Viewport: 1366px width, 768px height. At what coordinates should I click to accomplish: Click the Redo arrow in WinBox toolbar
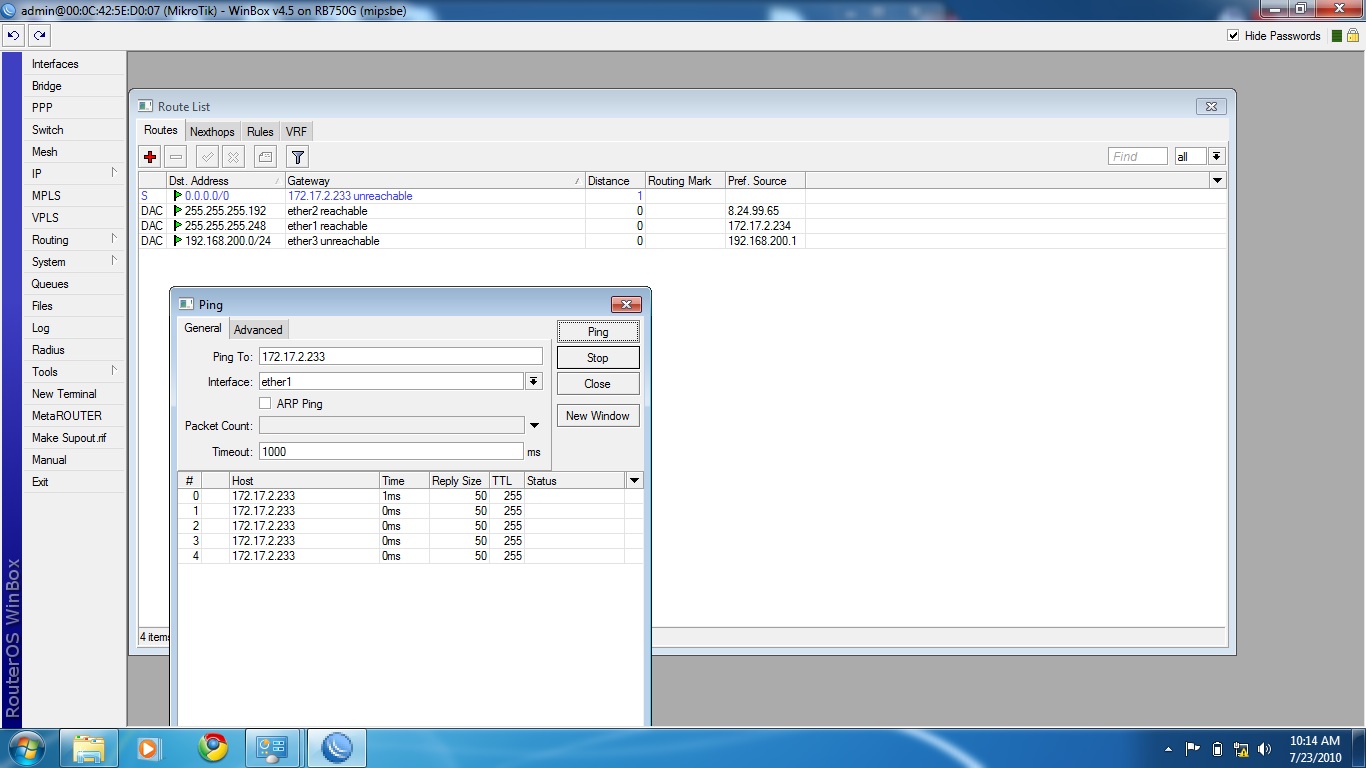39,35
